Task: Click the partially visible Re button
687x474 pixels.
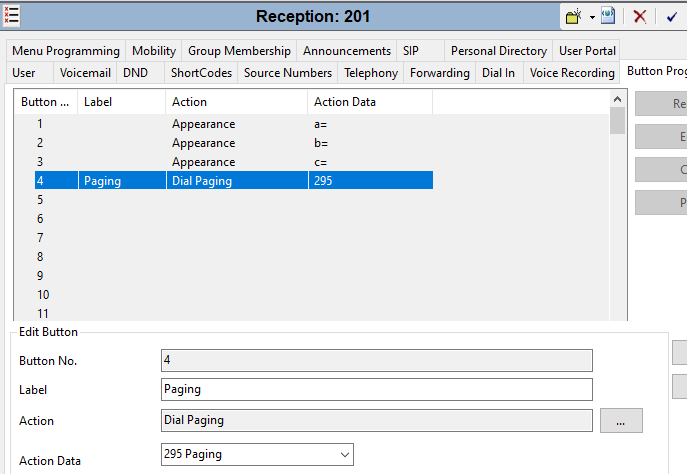Action: pyautogui.click(x=661, y=104)
